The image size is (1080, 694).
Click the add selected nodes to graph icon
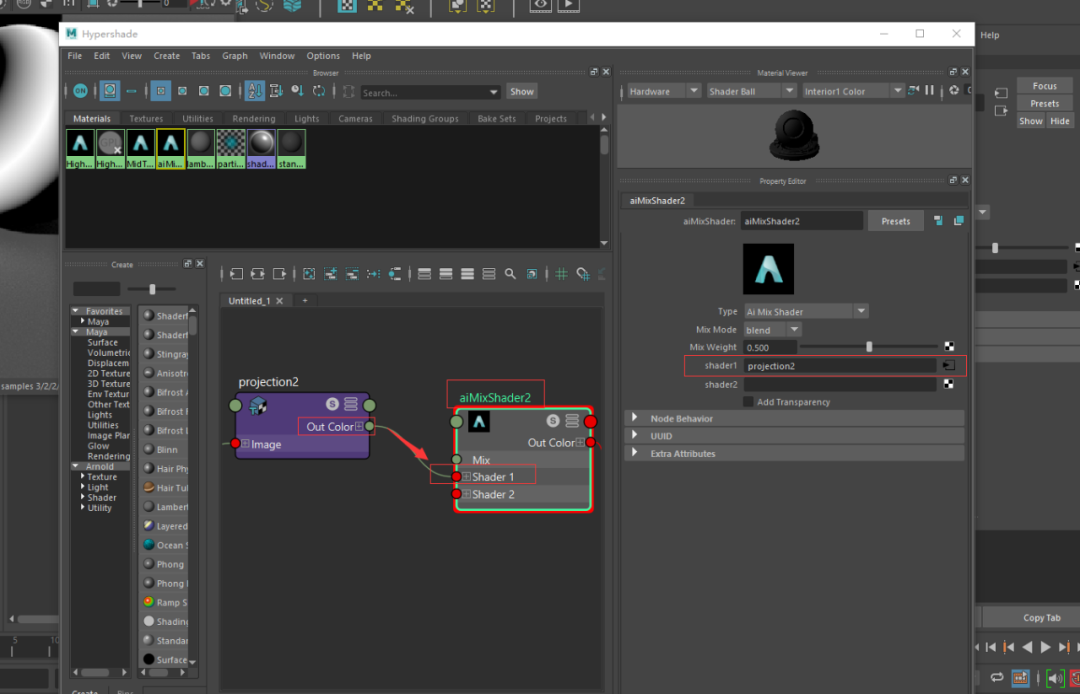331,274
